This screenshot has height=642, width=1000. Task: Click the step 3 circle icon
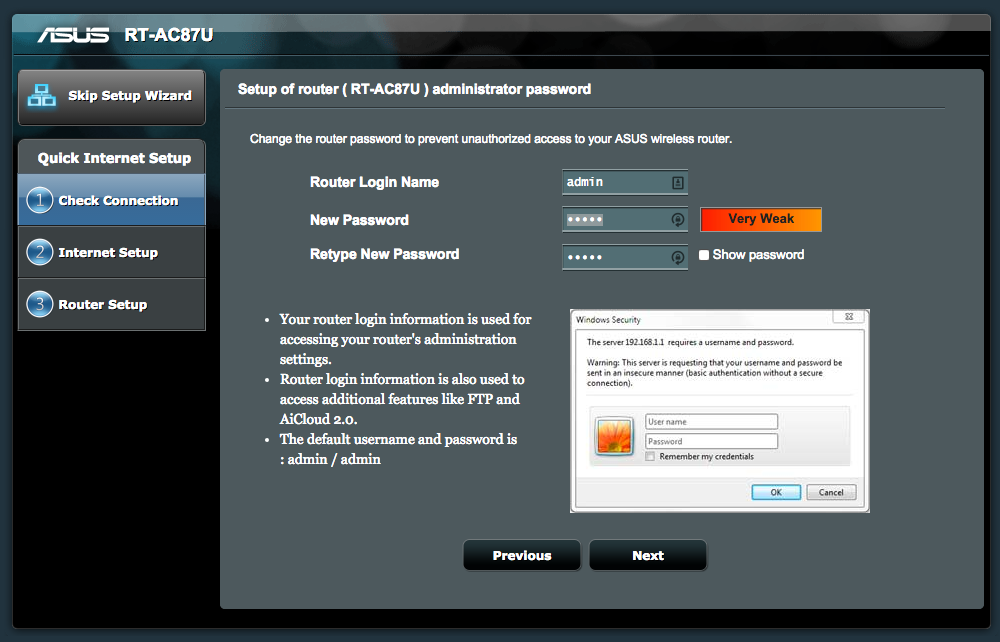pyautogui.click(x=40, y=304)
